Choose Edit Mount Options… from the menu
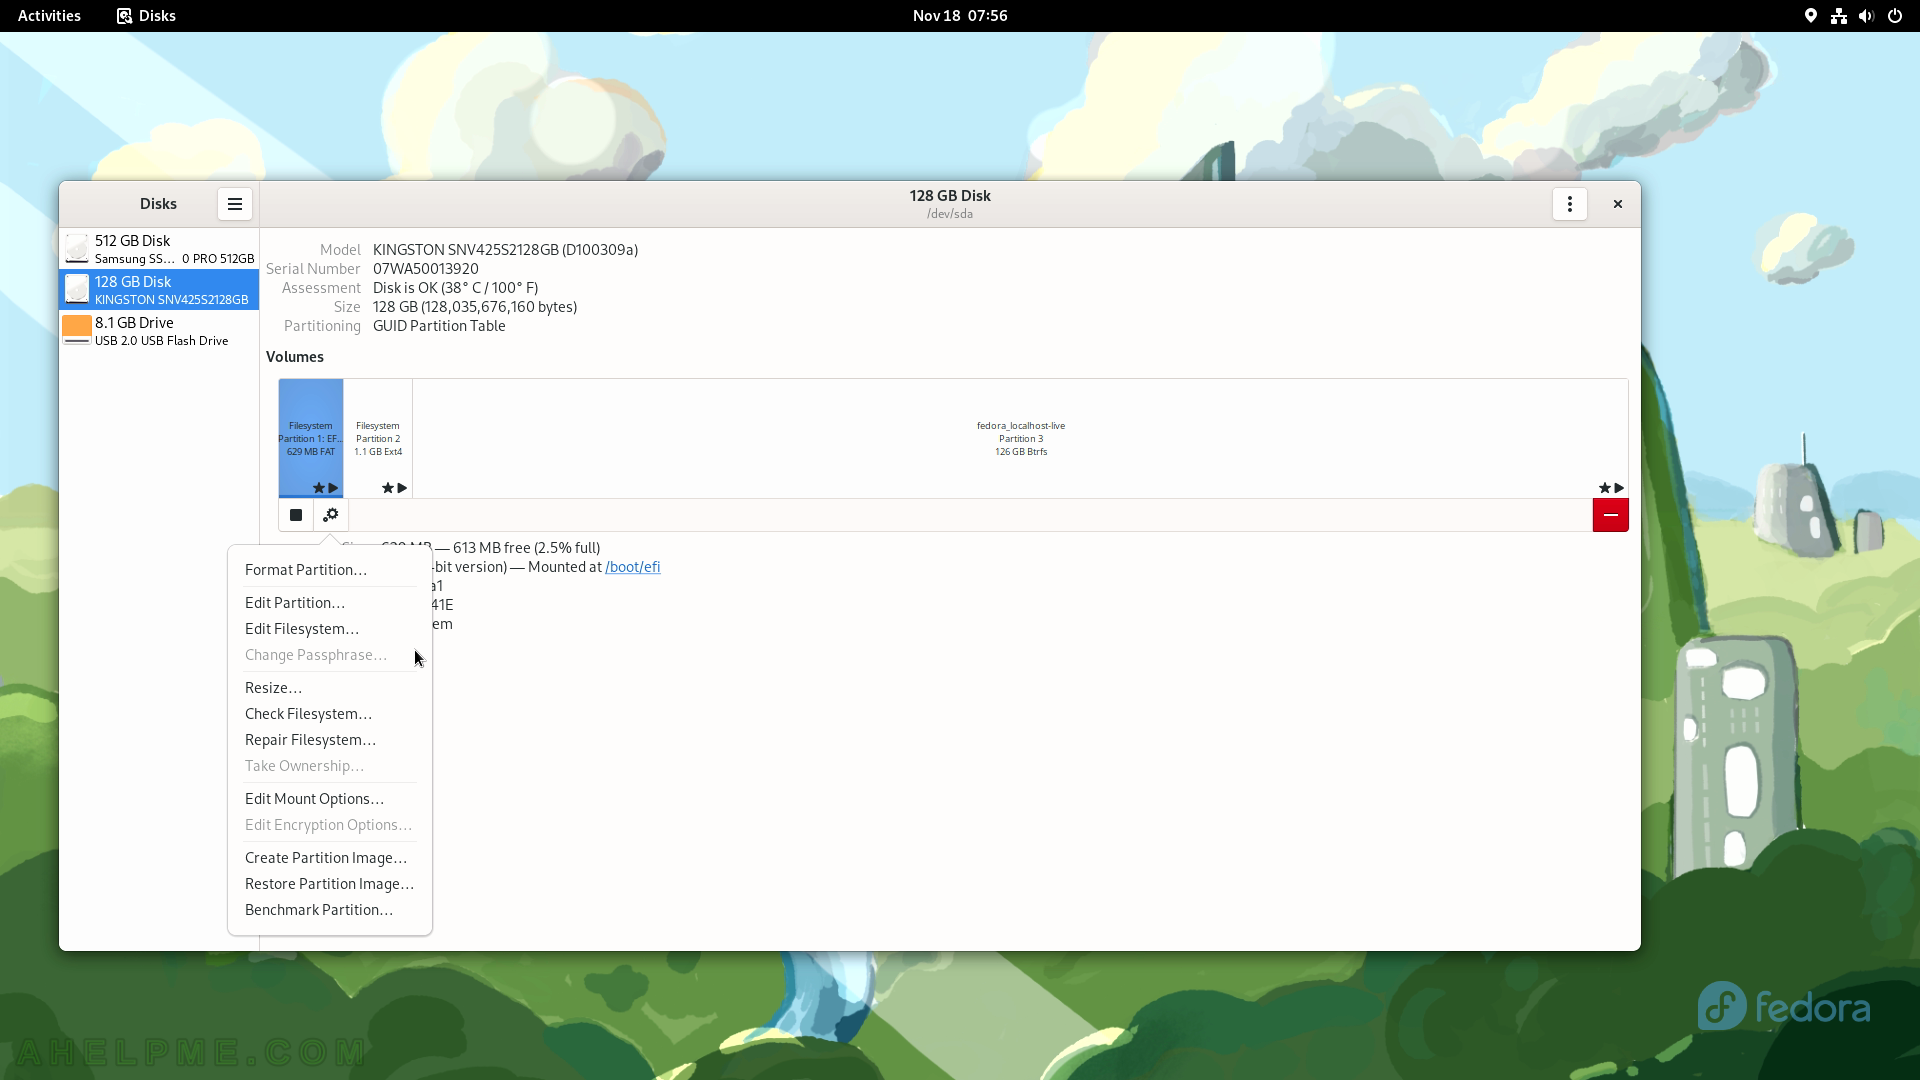 click(330, 799)
